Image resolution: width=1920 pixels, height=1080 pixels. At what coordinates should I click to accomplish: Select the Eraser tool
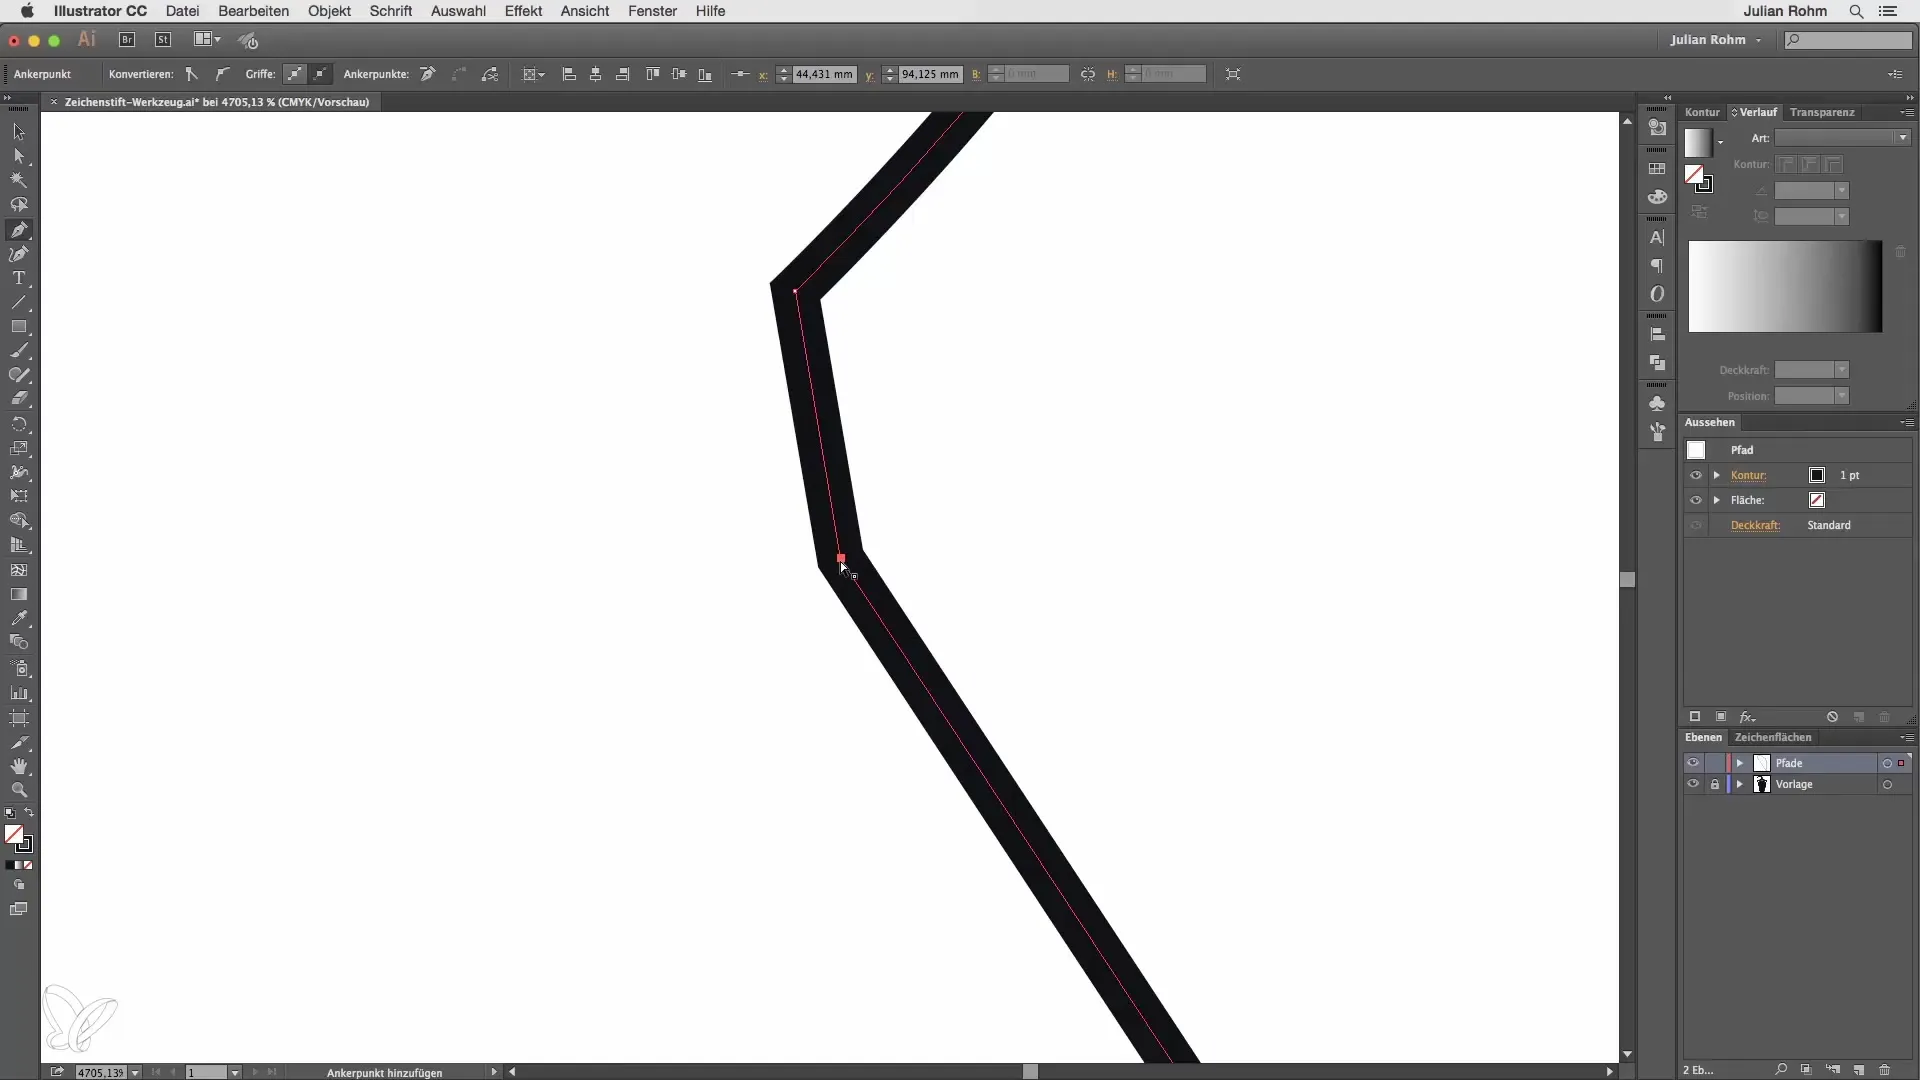pyautogui.click(x=18, y=399)
